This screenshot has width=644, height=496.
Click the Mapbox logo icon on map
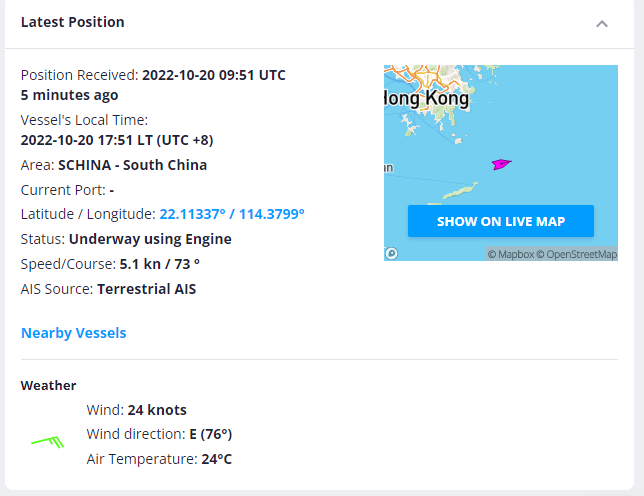coord(392,254)
